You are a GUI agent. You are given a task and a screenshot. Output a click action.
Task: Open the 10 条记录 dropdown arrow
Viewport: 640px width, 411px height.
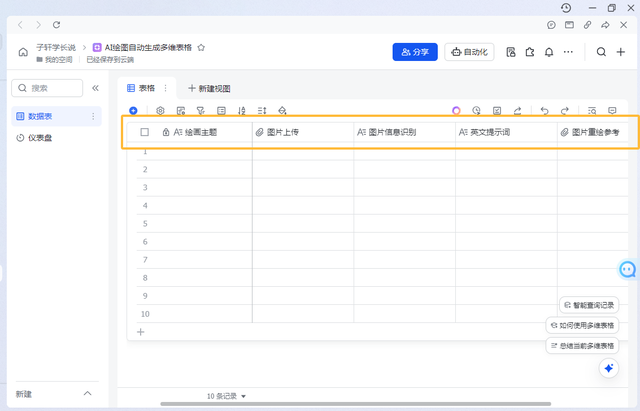(244, 396)
